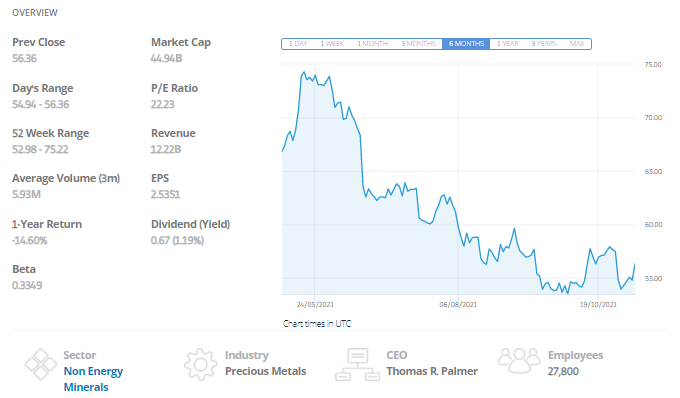Show the 1 MONTH chart view
Screen dimensions: 680x398
373,44
